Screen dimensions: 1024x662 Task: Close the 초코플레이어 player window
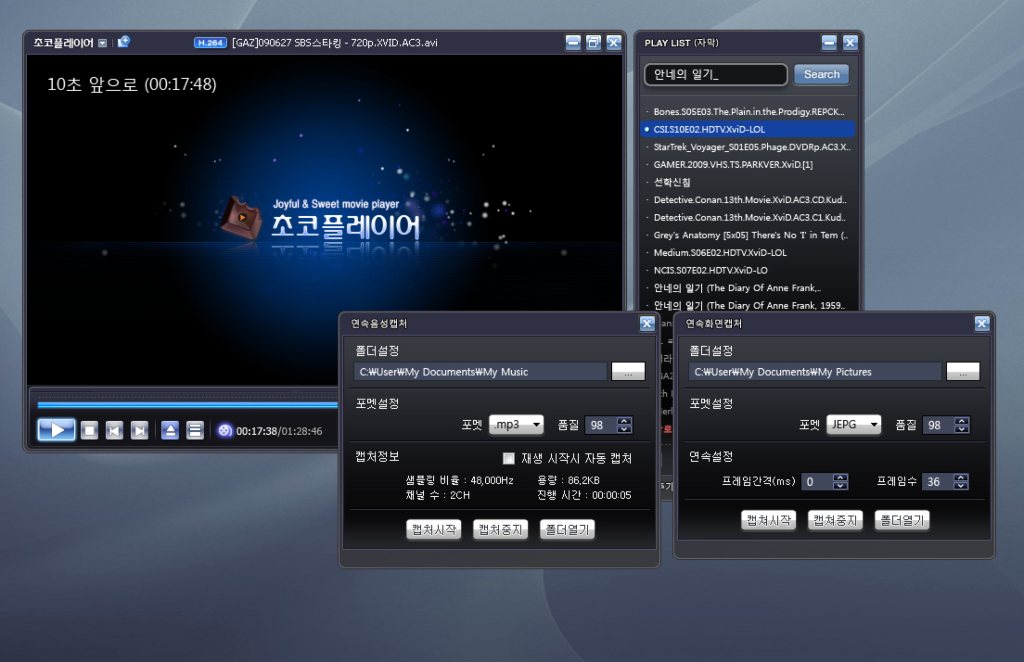(613, 42)
